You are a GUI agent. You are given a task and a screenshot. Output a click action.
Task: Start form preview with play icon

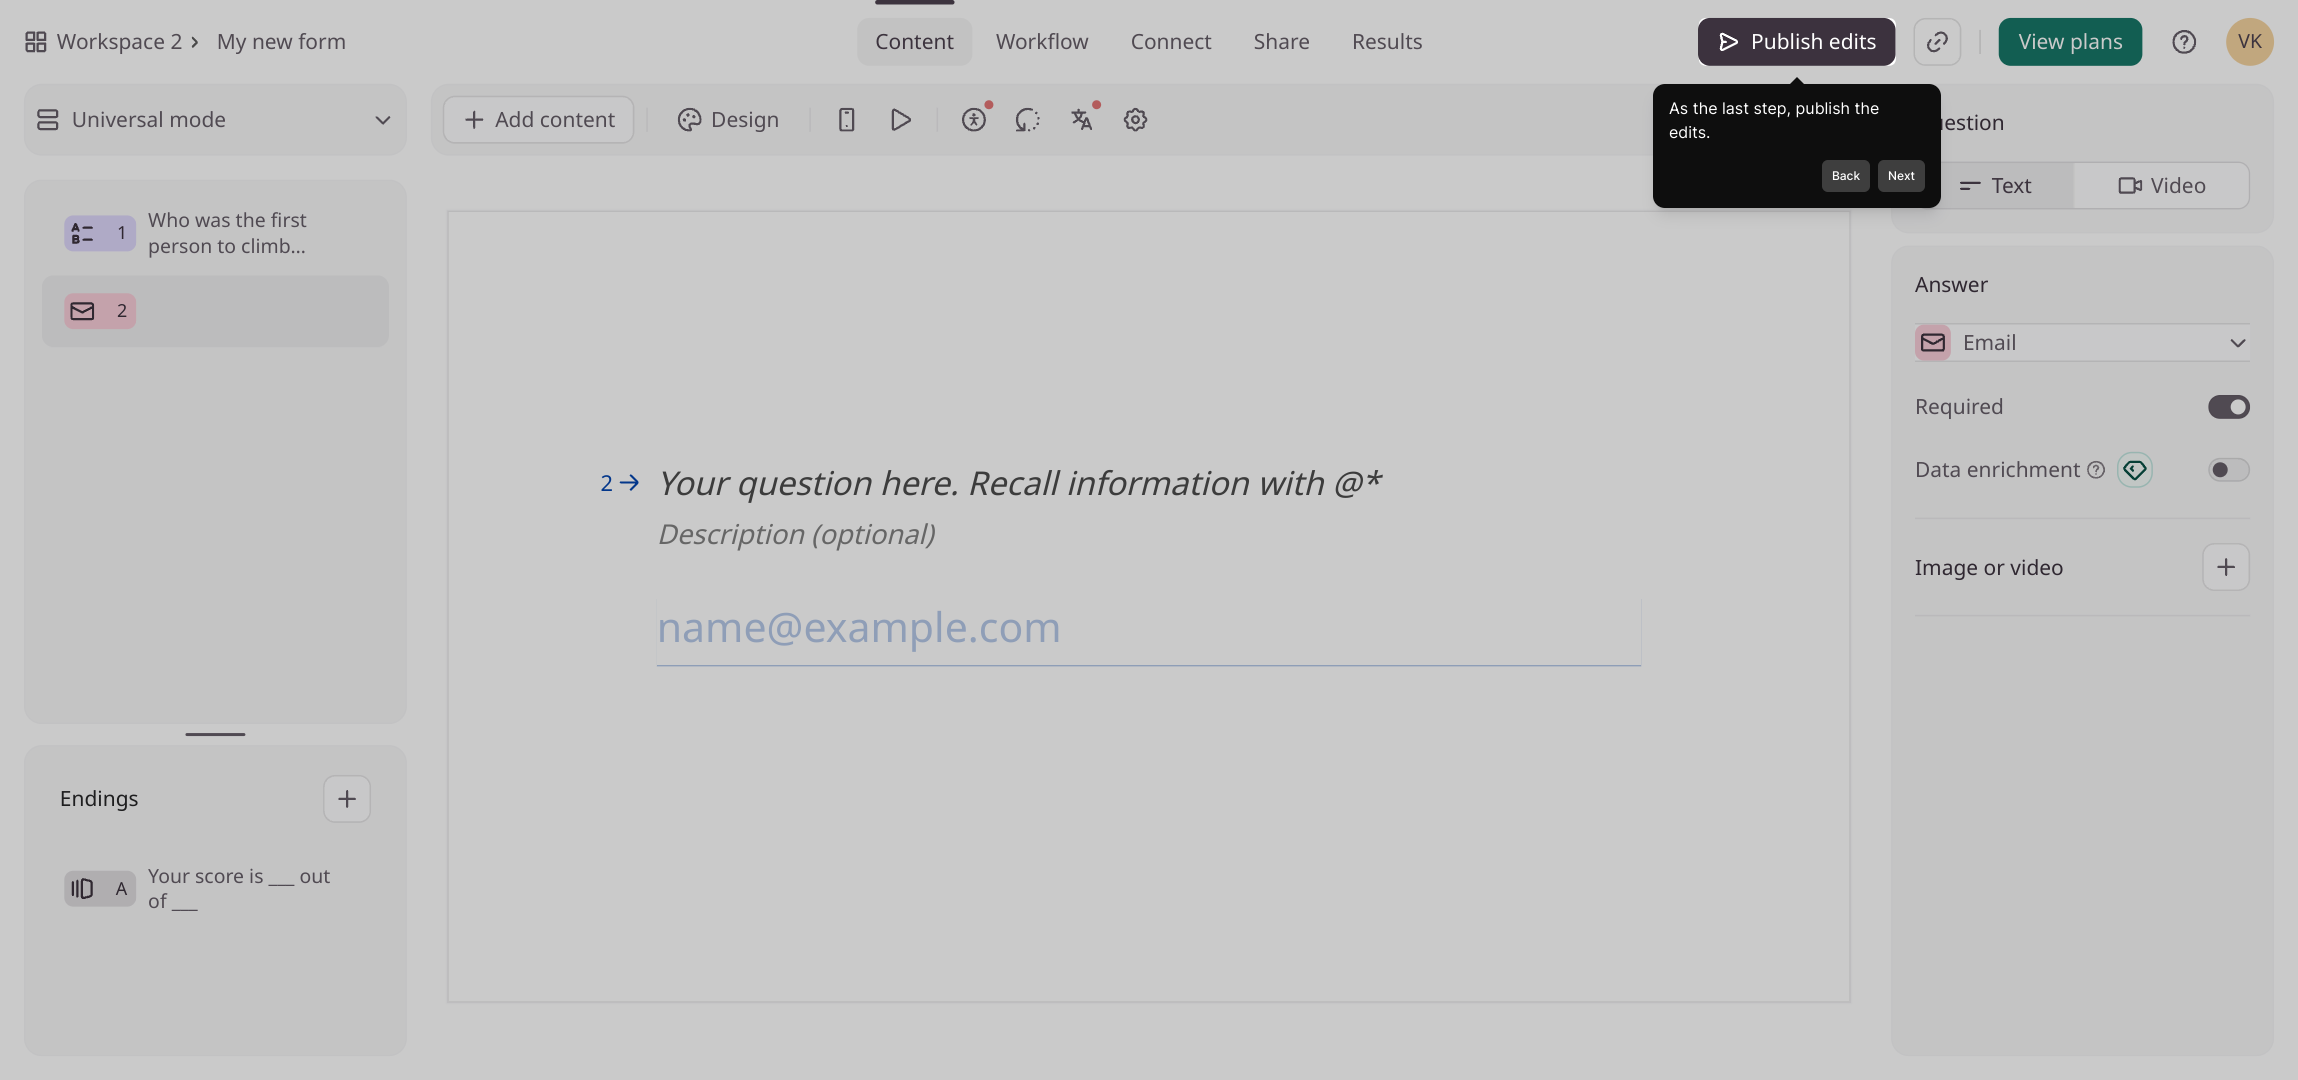pos(900,120)
